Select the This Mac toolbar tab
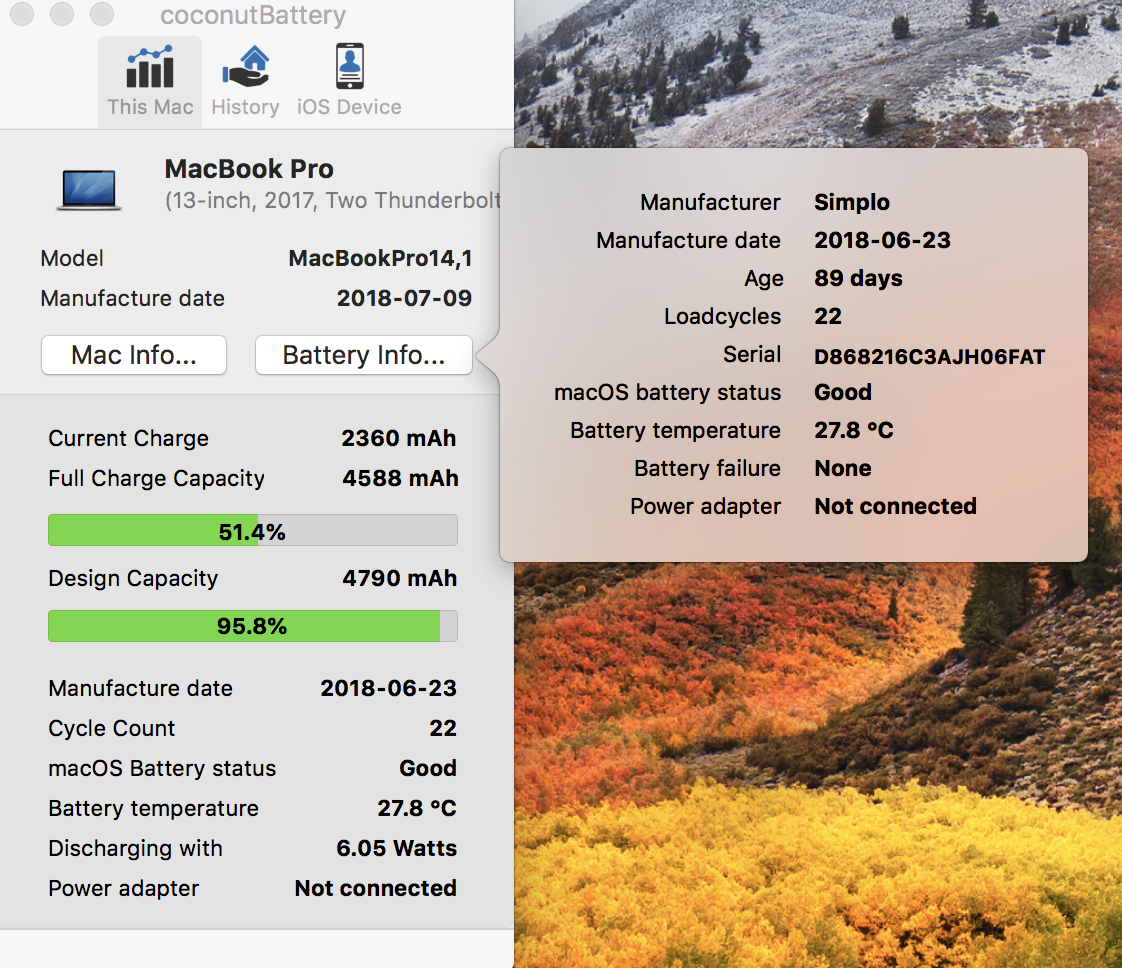 (150, 81)
